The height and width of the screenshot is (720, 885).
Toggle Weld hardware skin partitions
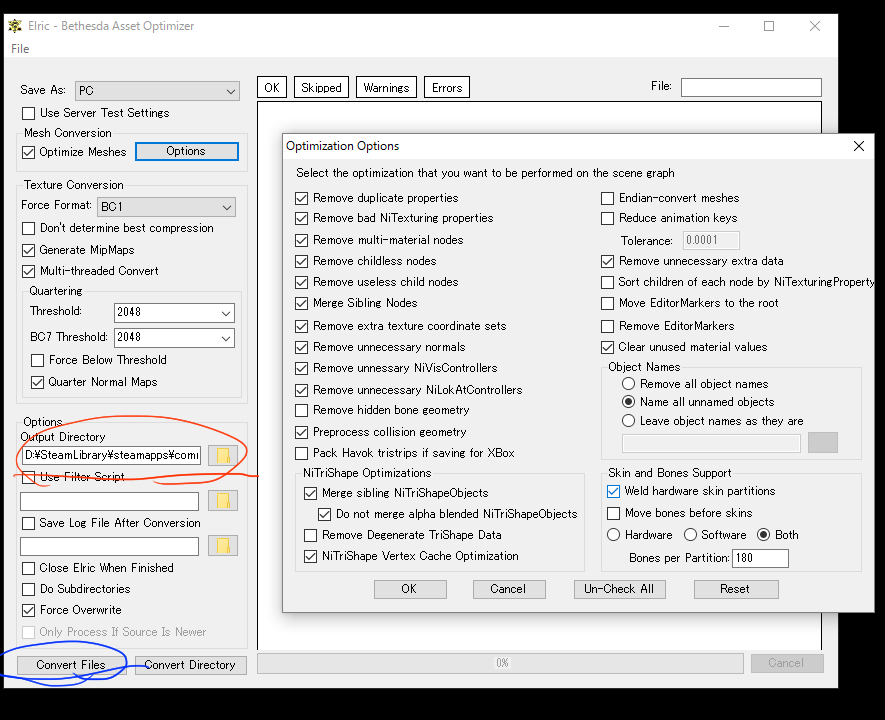[614, 491]
